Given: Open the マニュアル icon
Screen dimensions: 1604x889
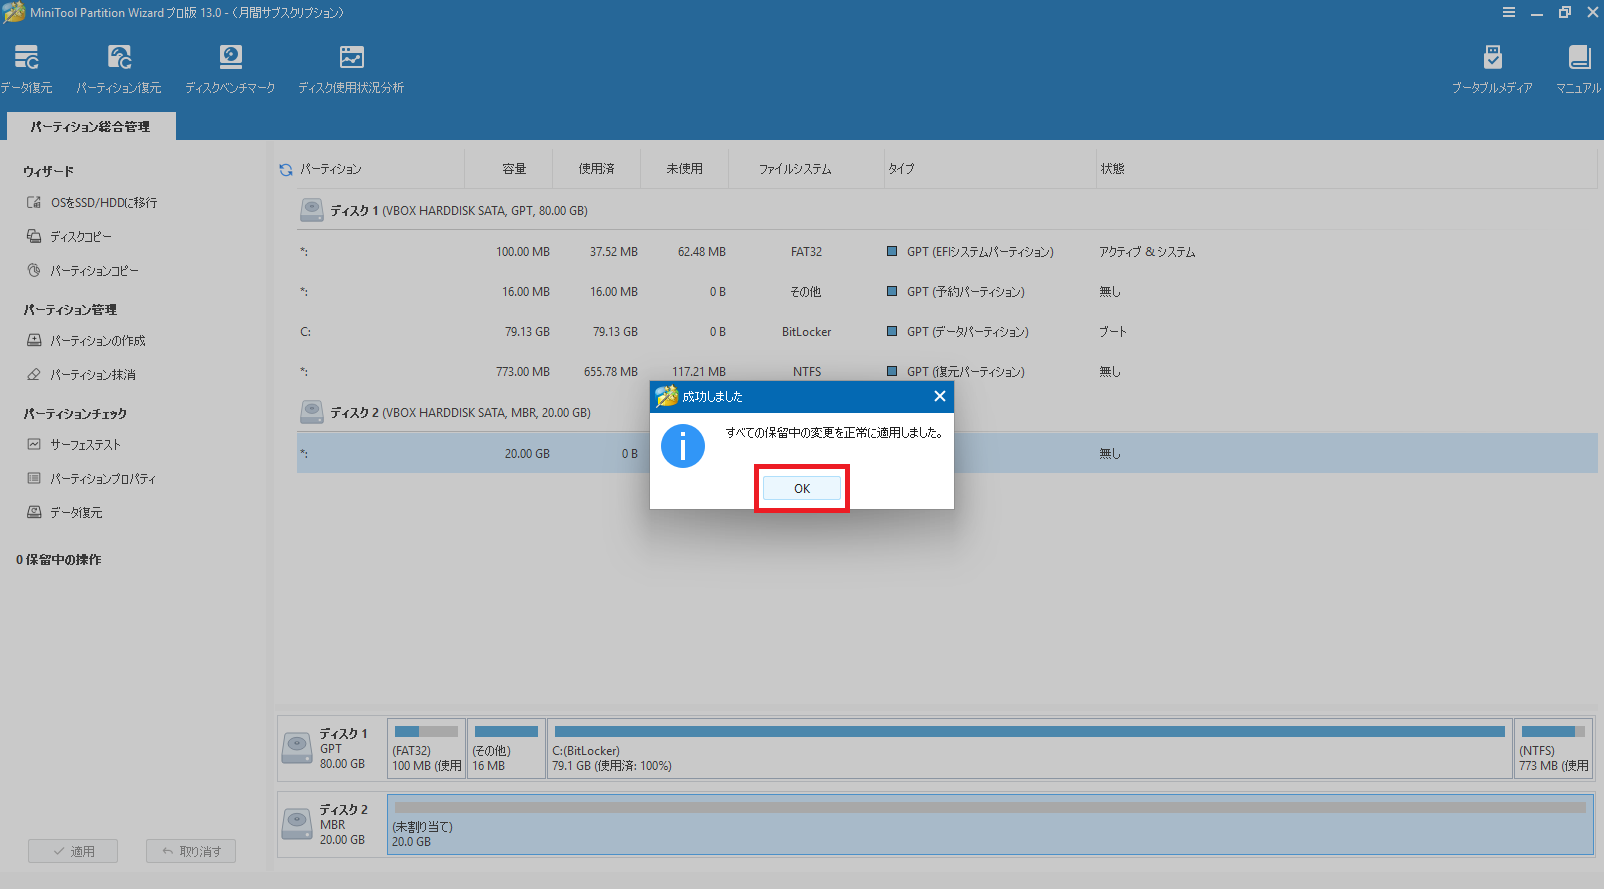Looking at the screenshot, I should tap(1578, 68).
